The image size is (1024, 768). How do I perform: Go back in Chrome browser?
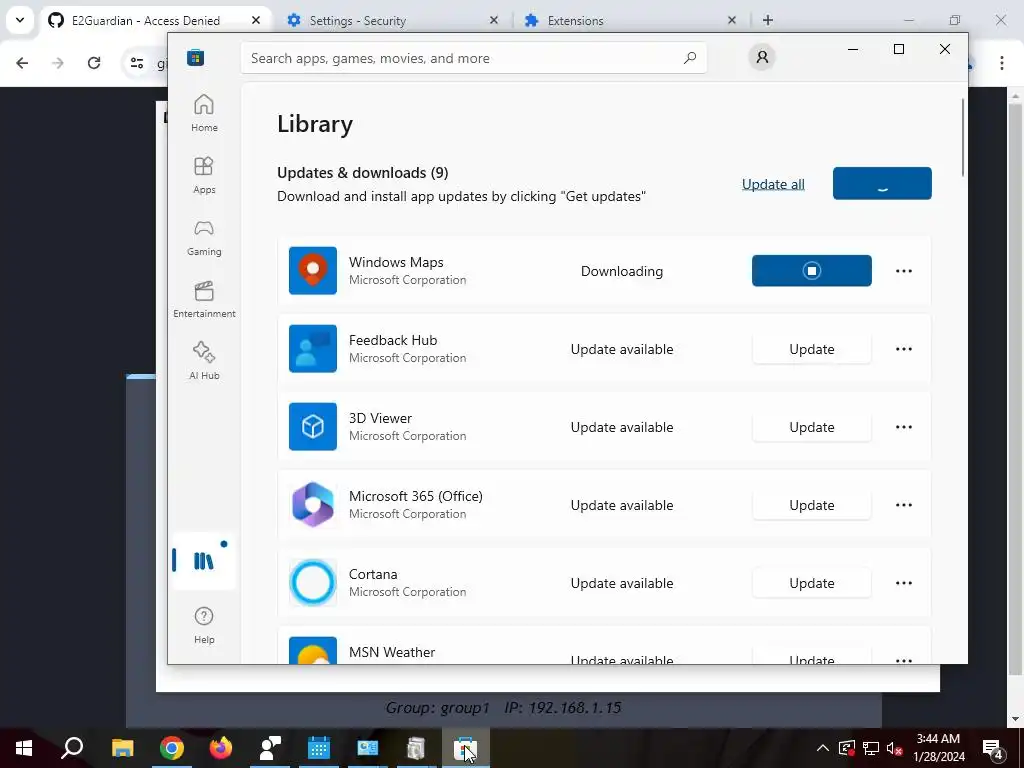(x=22, y=63)
